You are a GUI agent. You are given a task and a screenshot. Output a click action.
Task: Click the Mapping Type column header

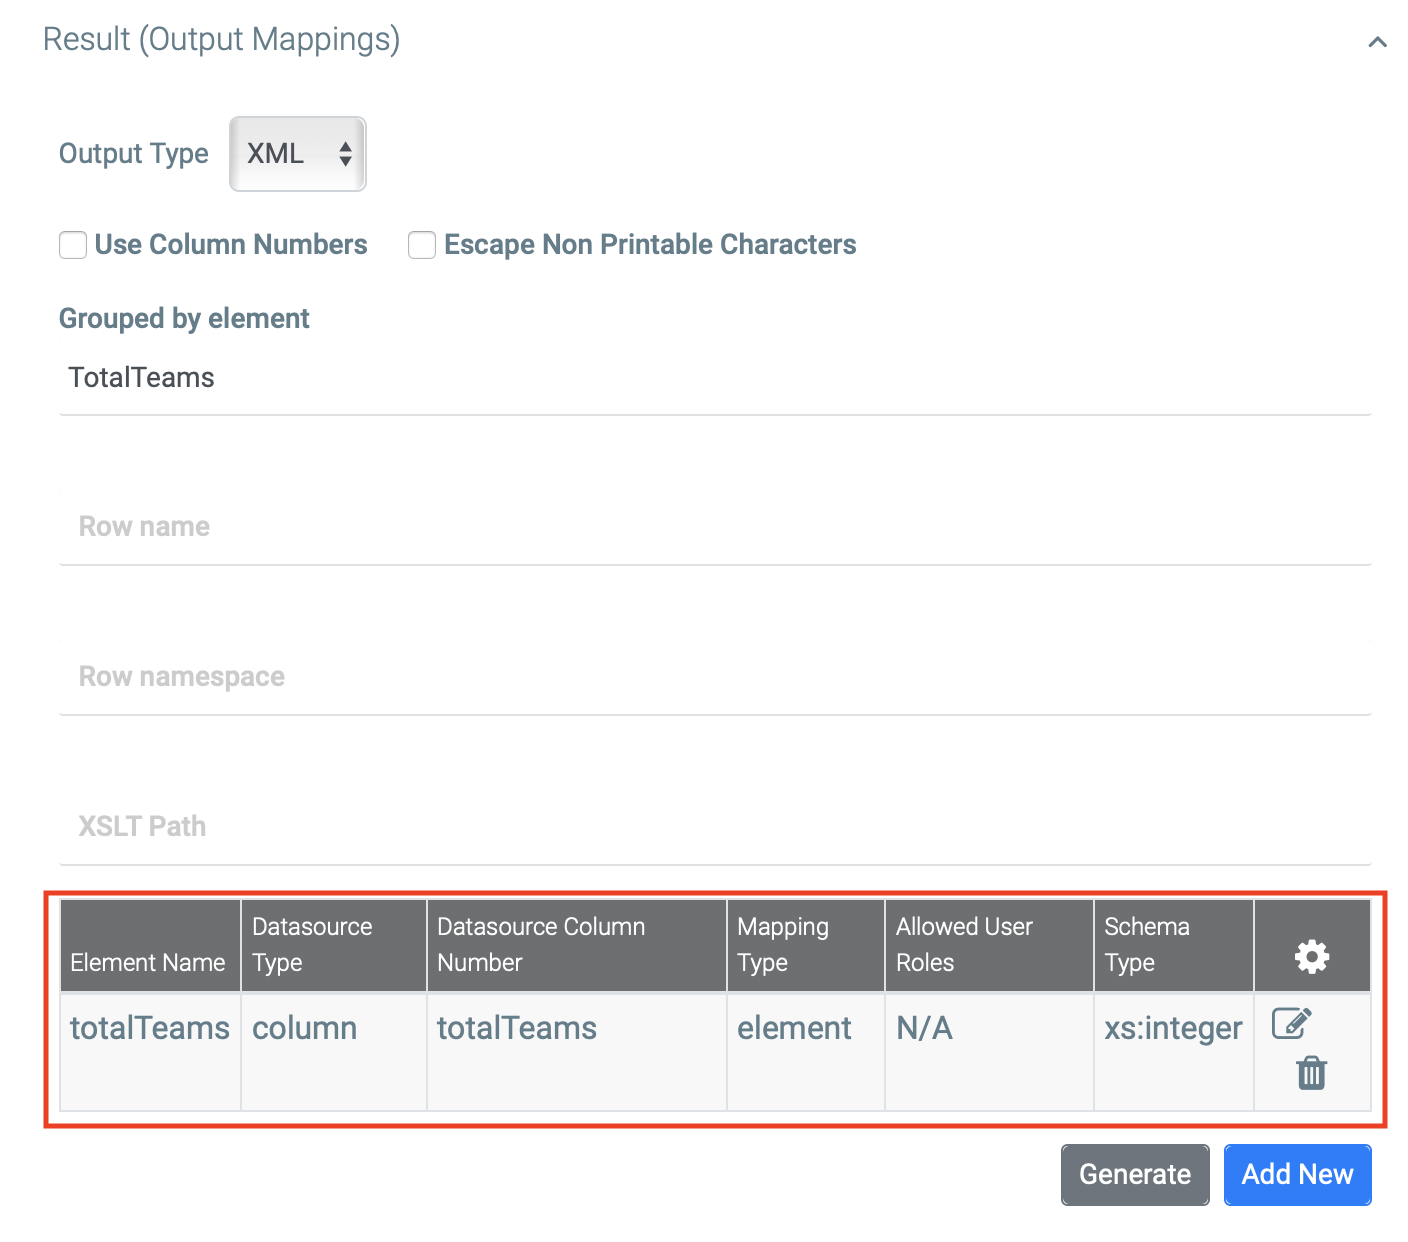tap(806, 946)
